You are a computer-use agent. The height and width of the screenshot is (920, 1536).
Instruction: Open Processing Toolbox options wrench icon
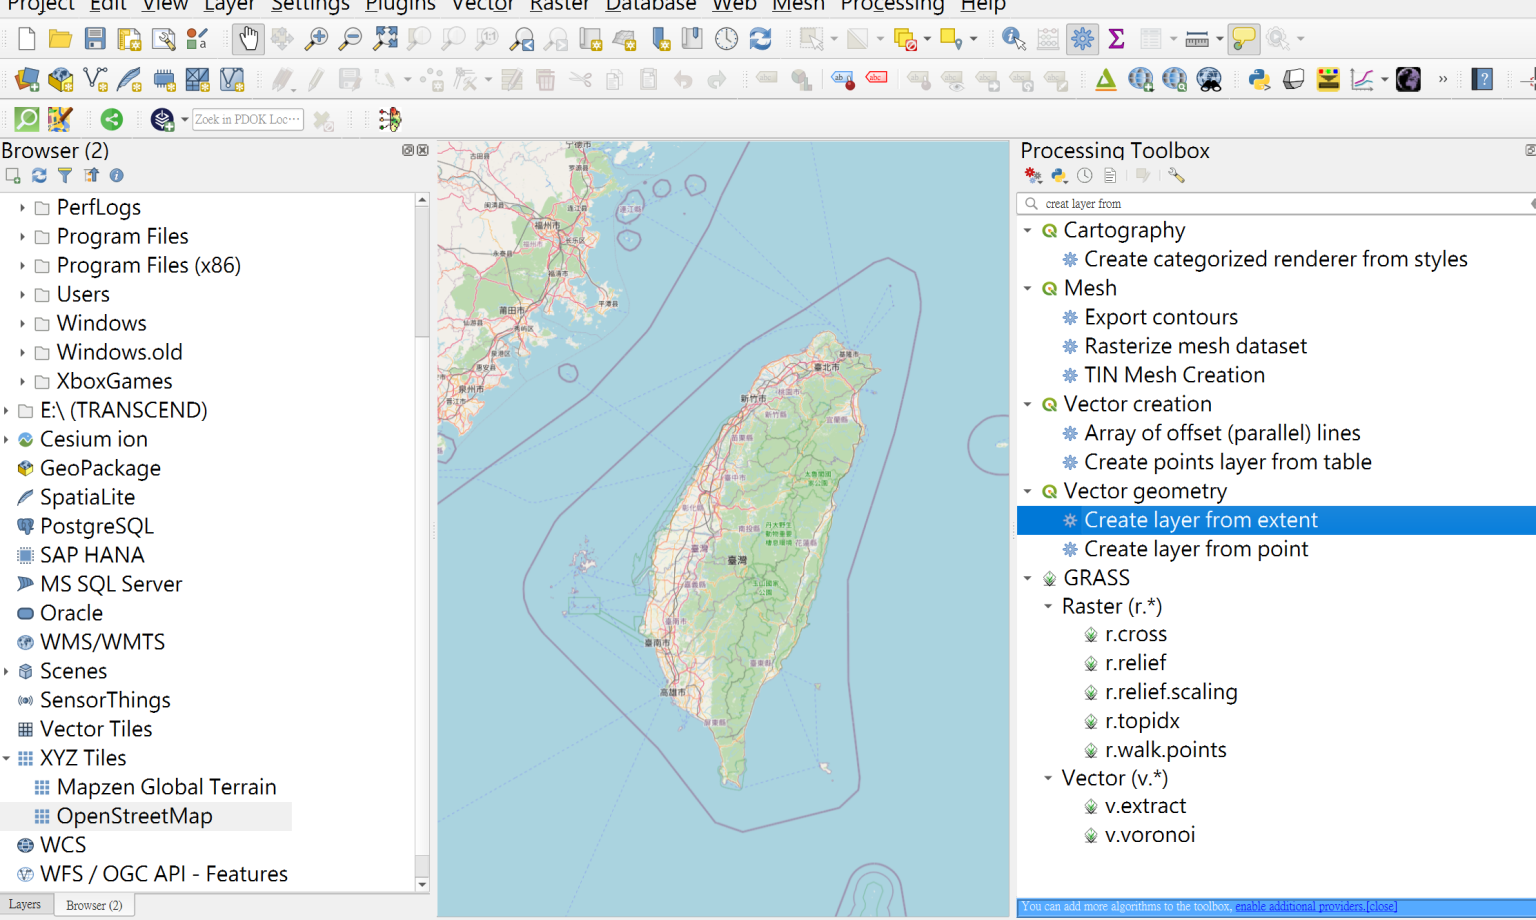click(1176, 176)
